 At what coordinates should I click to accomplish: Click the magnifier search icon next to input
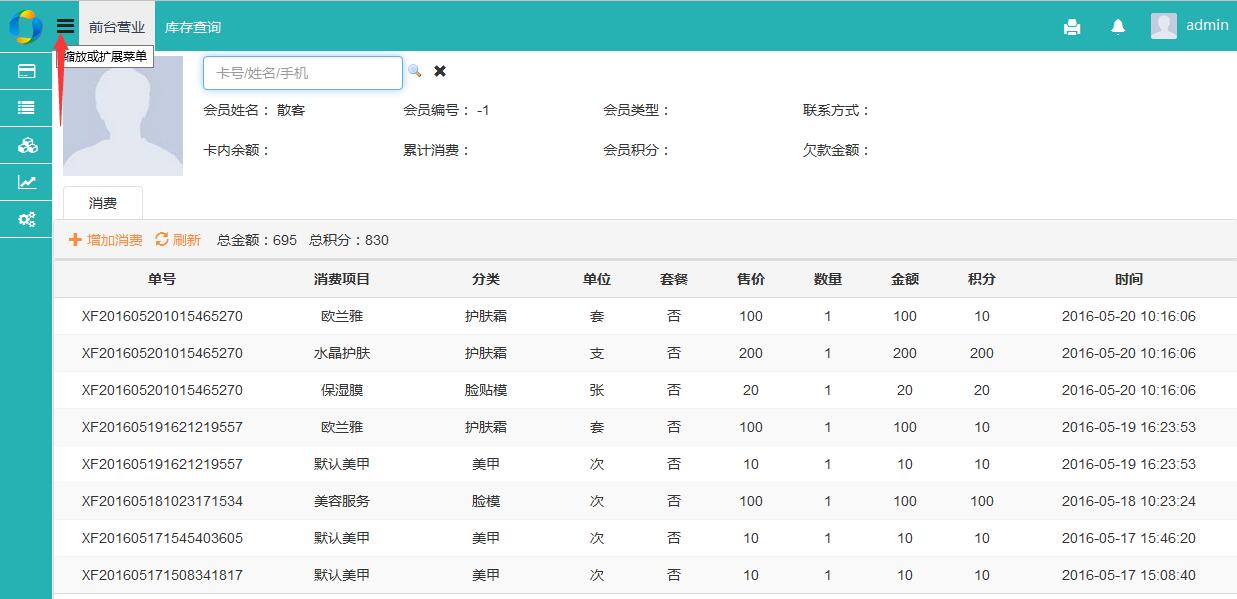[x=415, y=71]
